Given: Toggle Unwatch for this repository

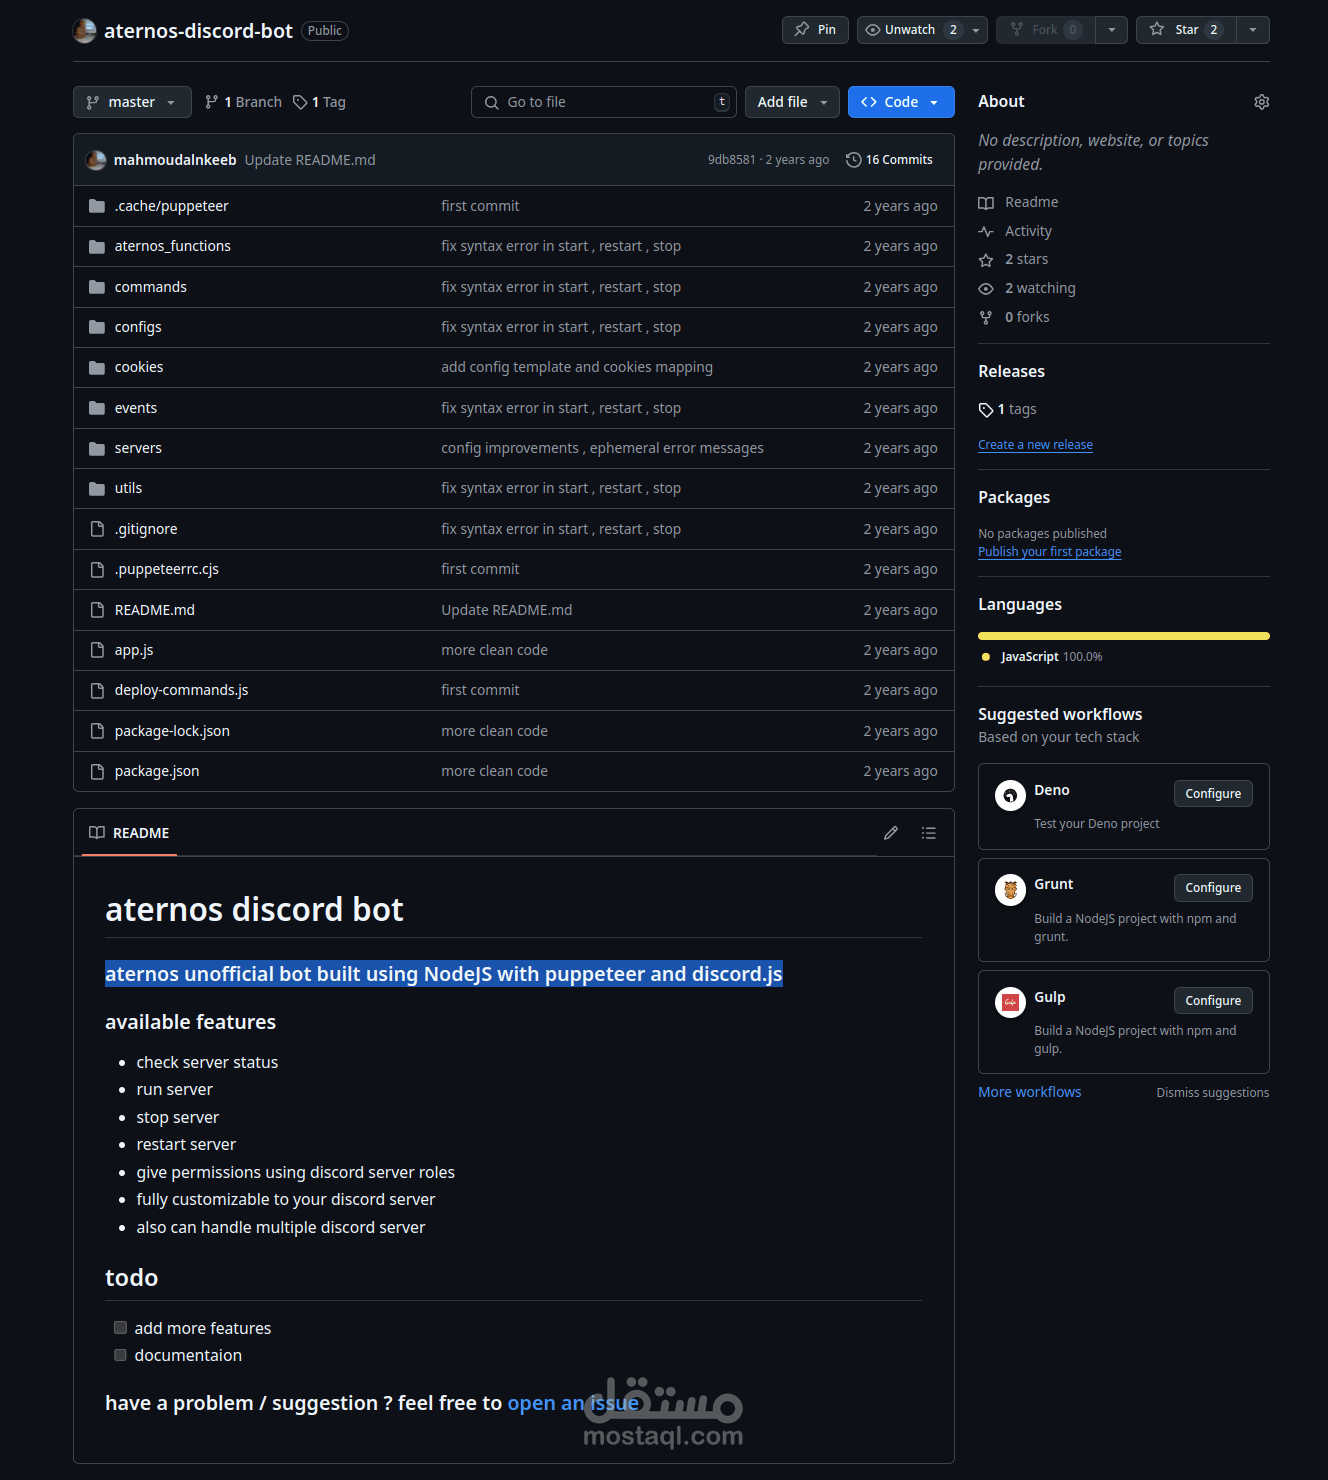Looking at the screenshot, I should 909,29.
